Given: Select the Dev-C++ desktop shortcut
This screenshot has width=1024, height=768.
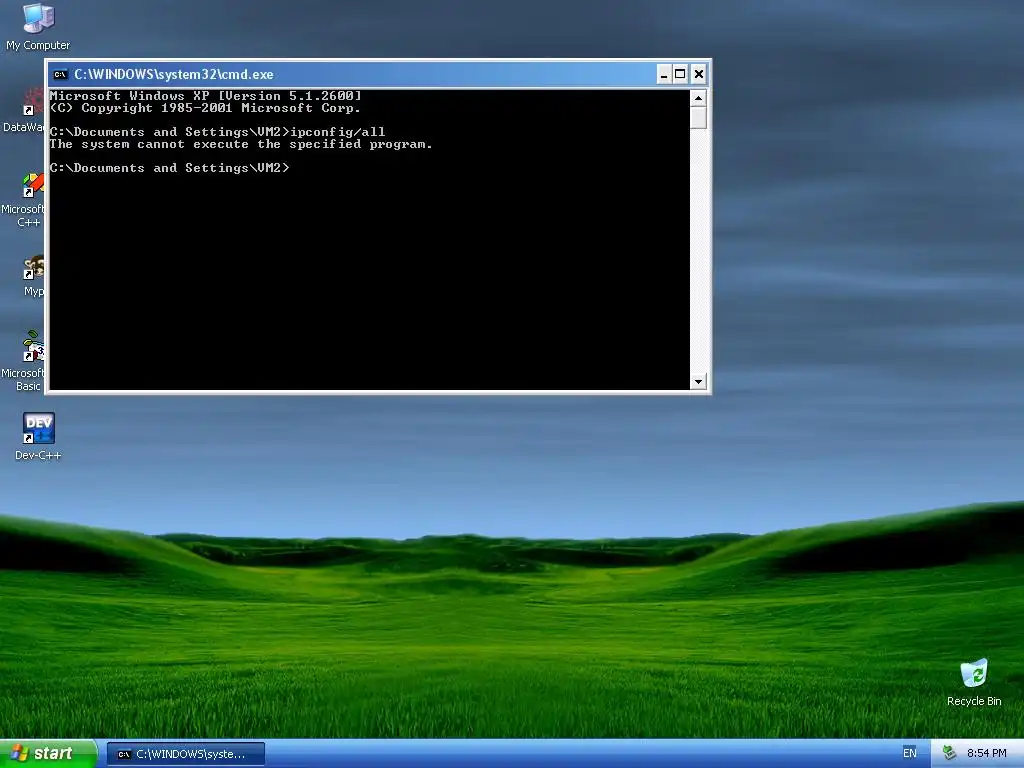Looking at the screenshot, I should click(x=38, y=436).
